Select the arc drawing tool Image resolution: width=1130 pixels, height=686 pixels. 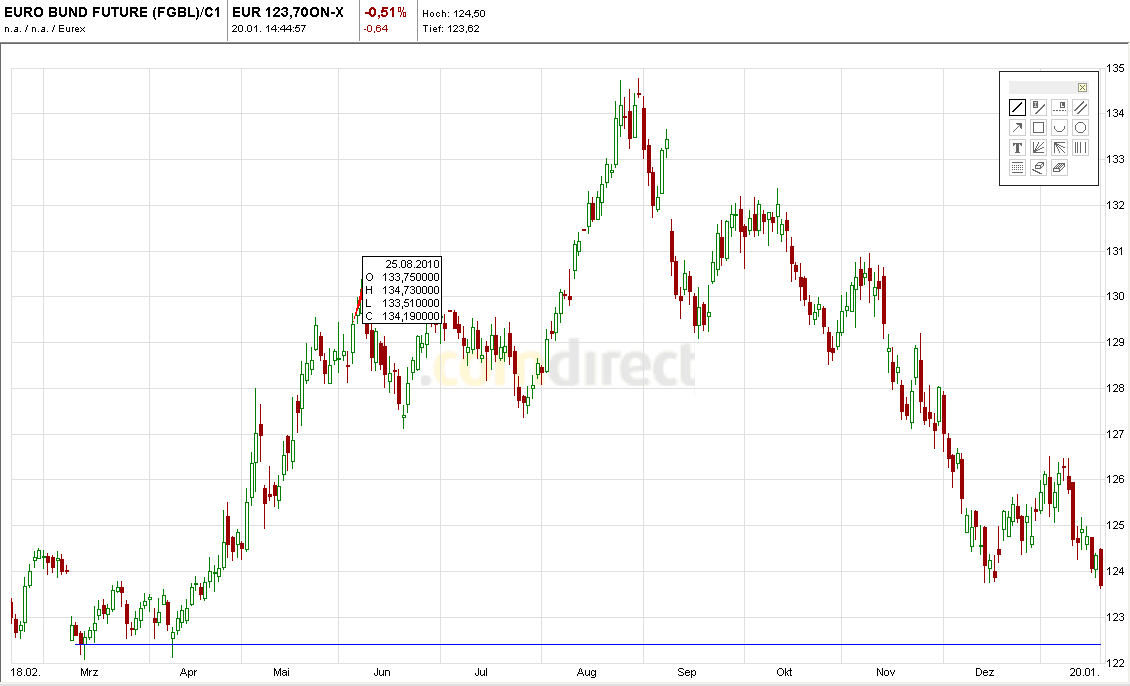1059,127
